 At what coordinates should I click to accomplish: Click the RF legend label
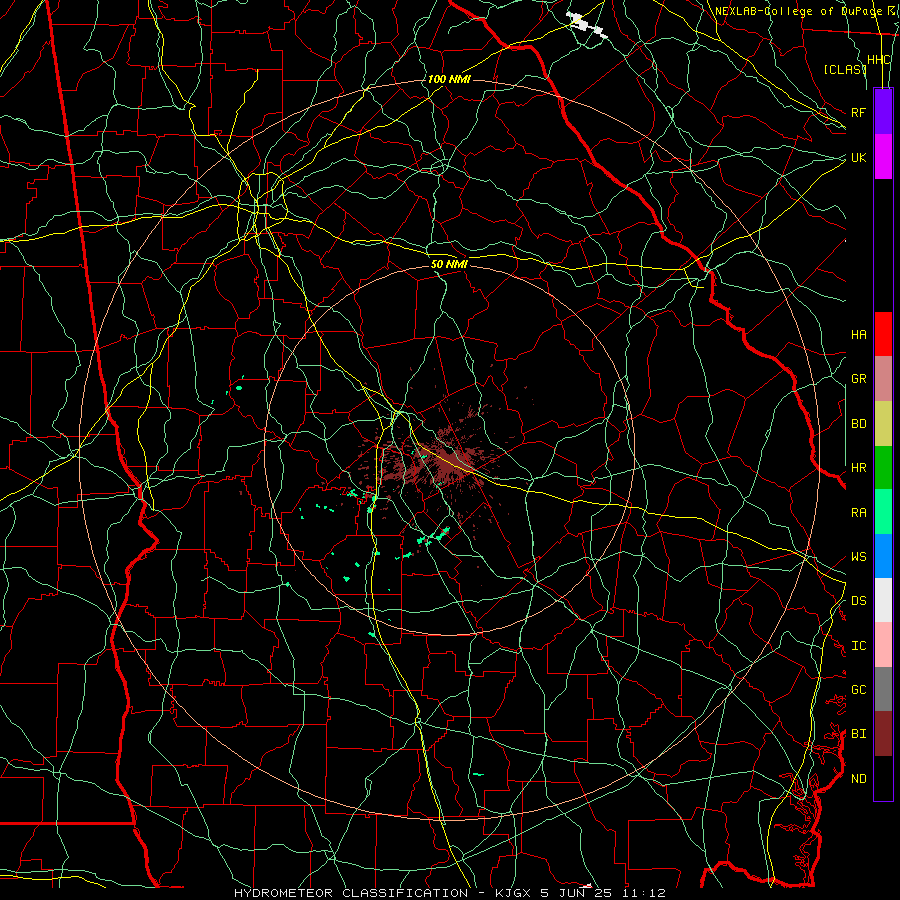[x=858, y=112]
